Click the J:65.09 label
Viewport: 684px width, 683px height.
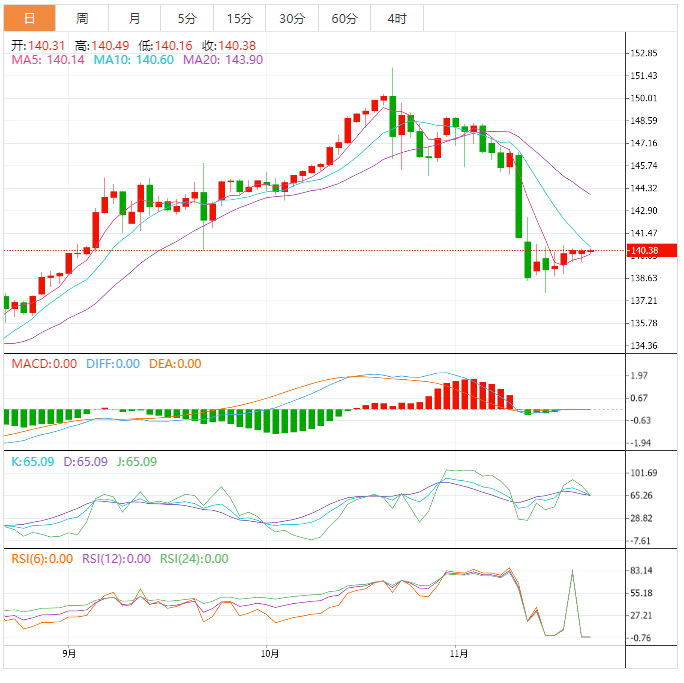coord(137,461)
